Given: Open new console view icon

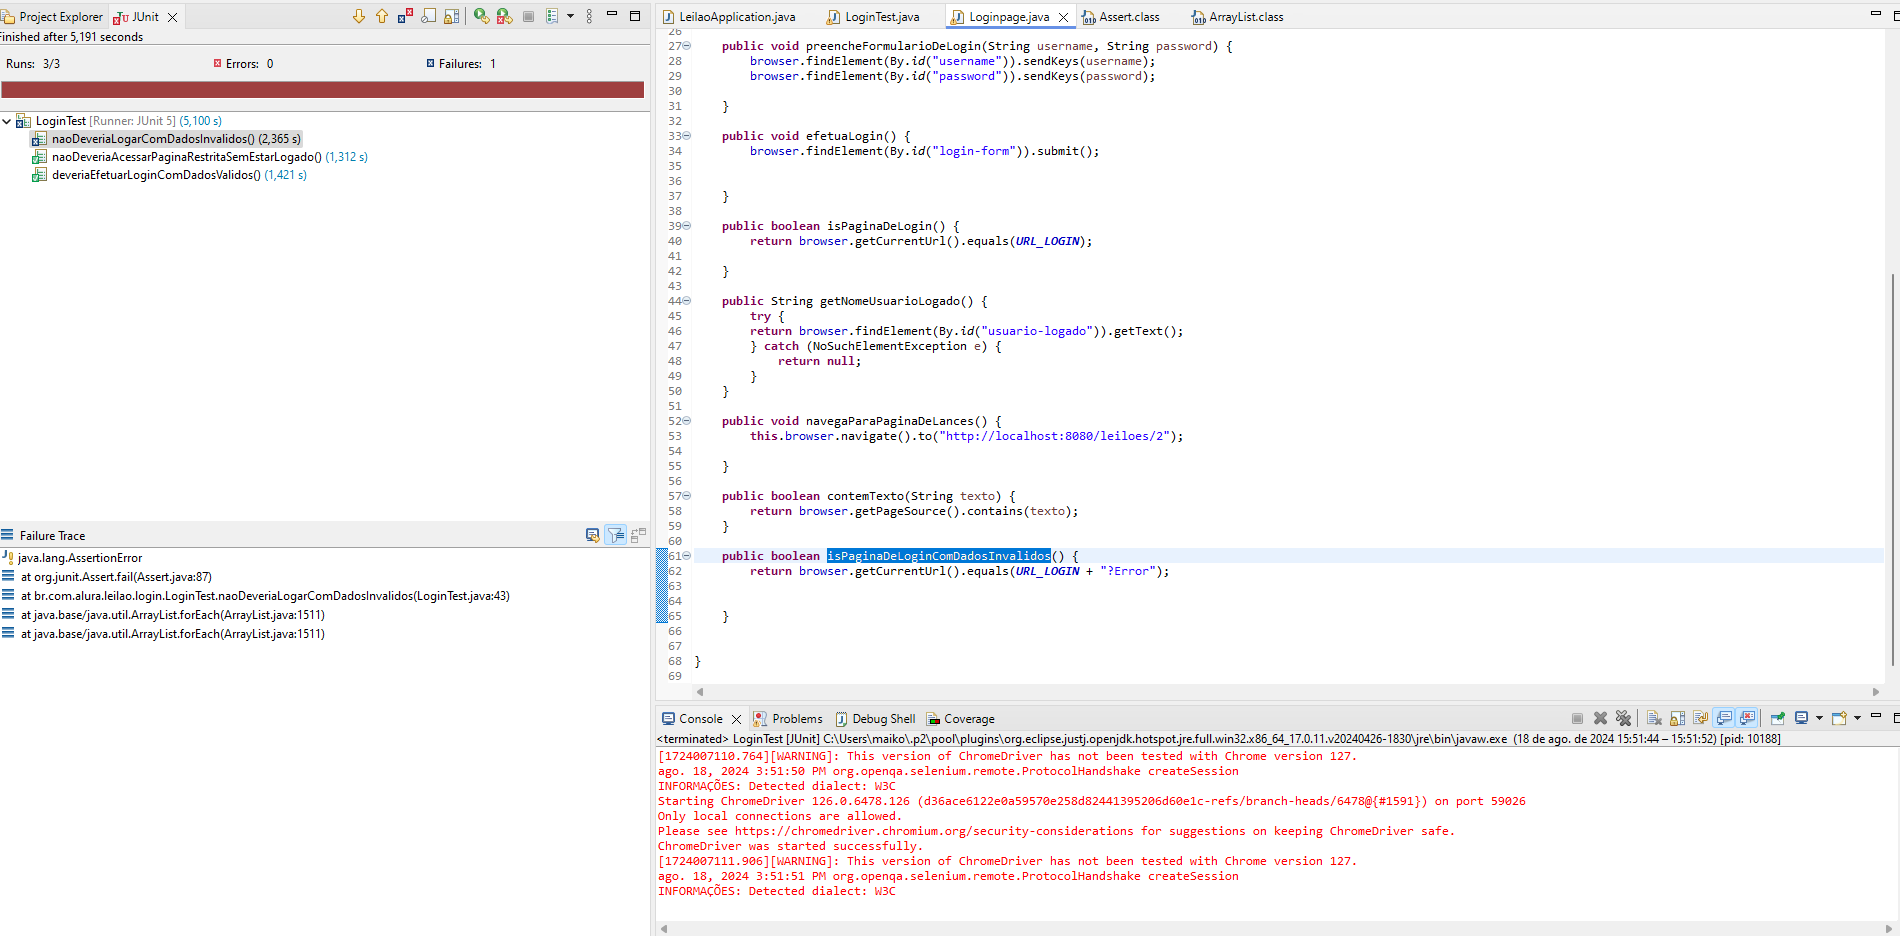Looking at the screenshot, I should [1839, 718].
